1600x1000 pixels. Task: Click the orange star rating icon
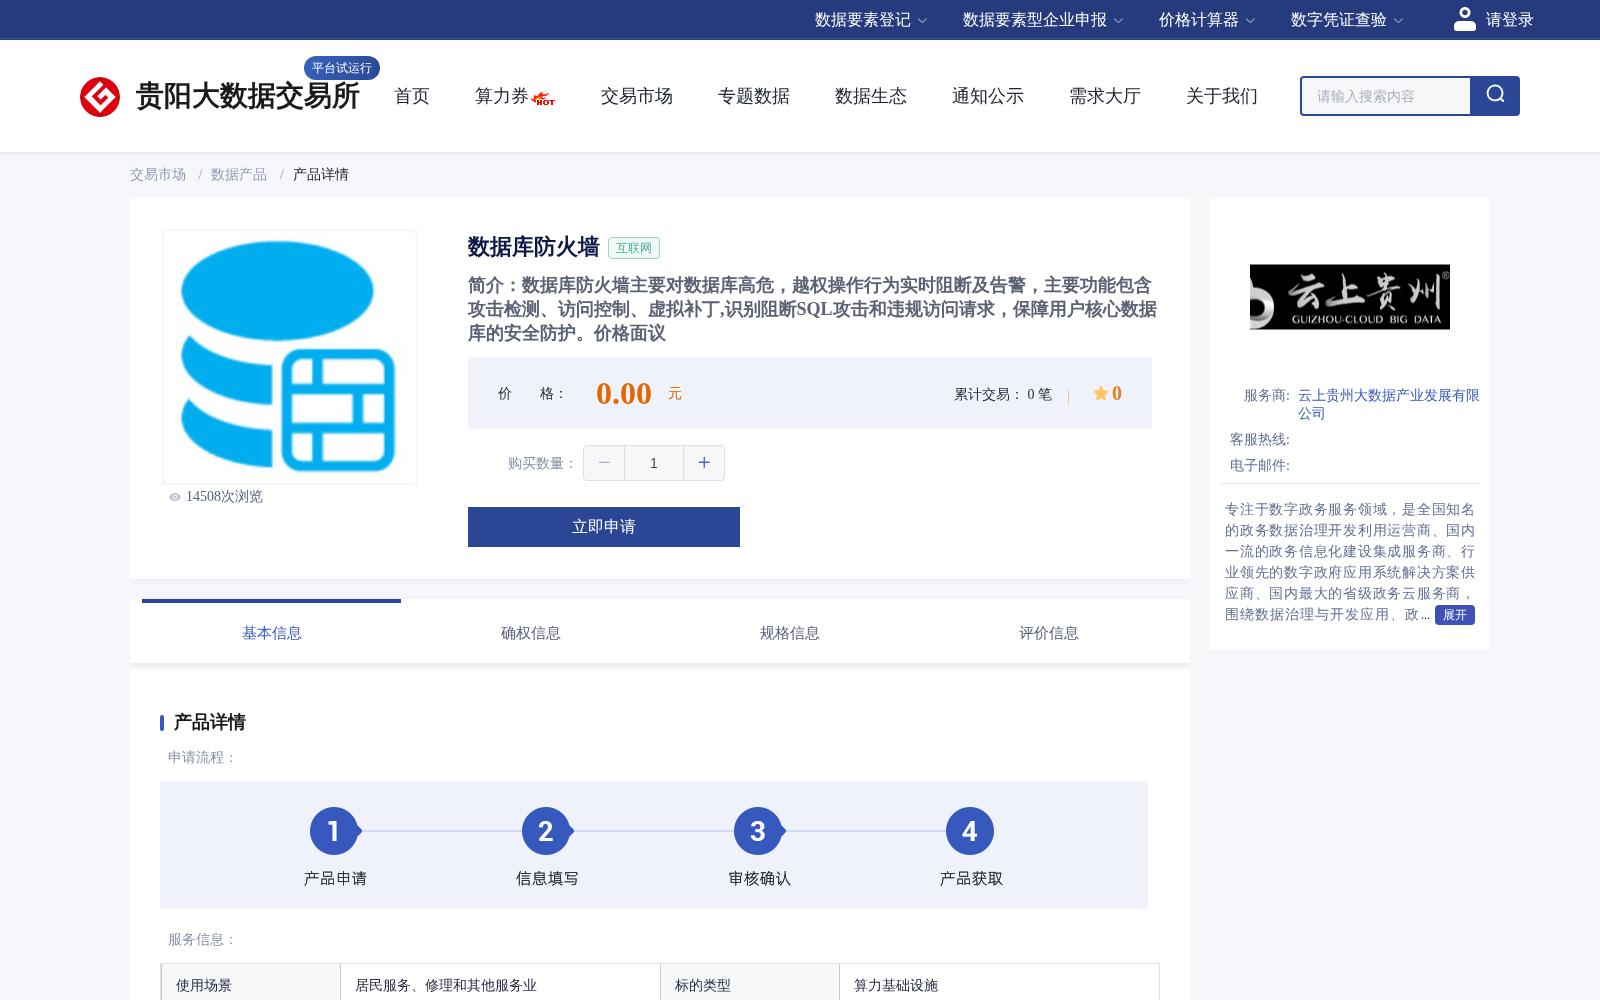(1100, 393)
